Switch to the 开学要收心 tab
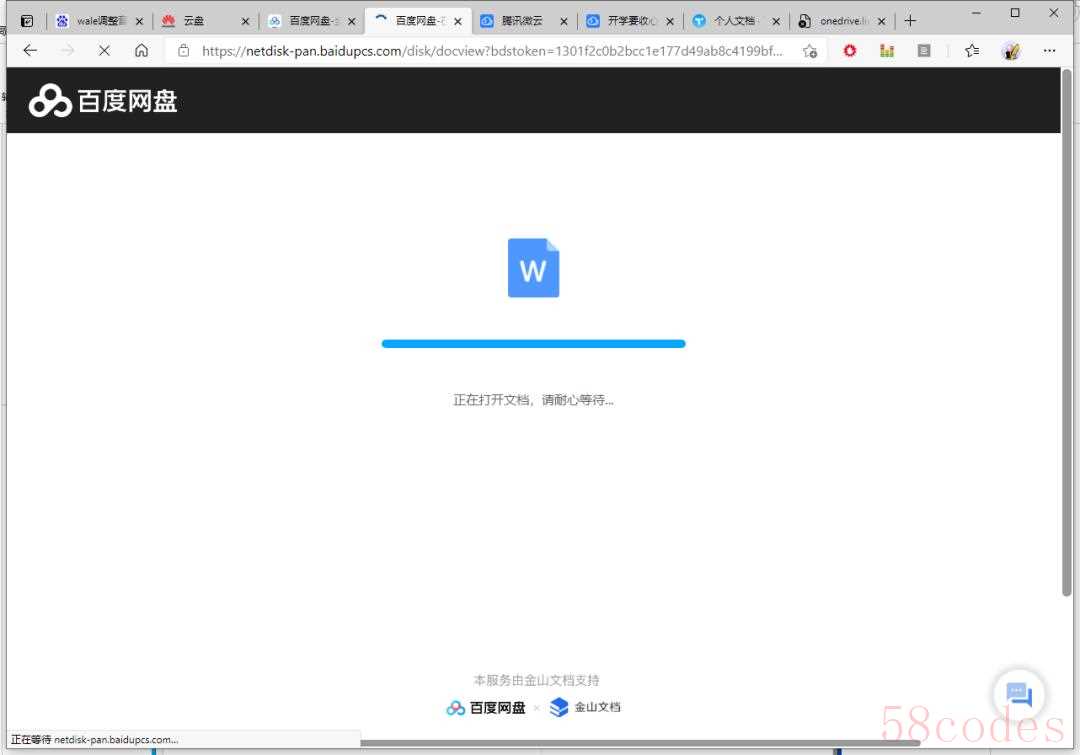This screenshot has width=1080, height=755. tap(630, 21)
